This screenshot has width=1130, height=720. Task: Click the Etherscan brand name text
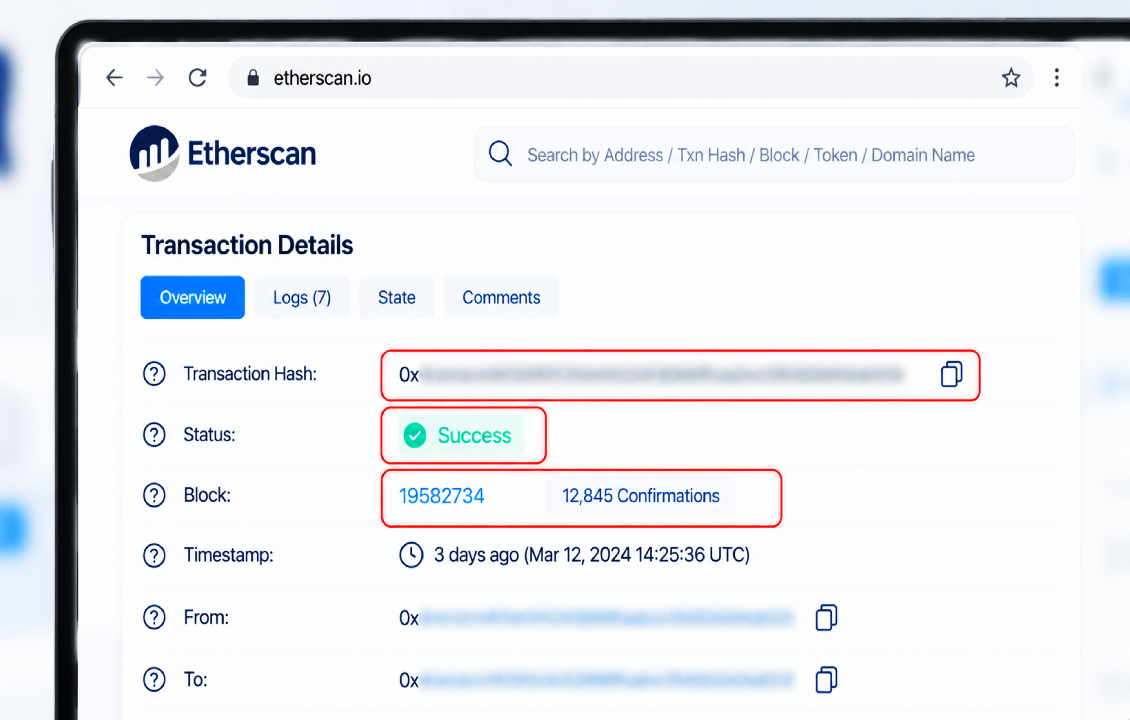[252, 154]
